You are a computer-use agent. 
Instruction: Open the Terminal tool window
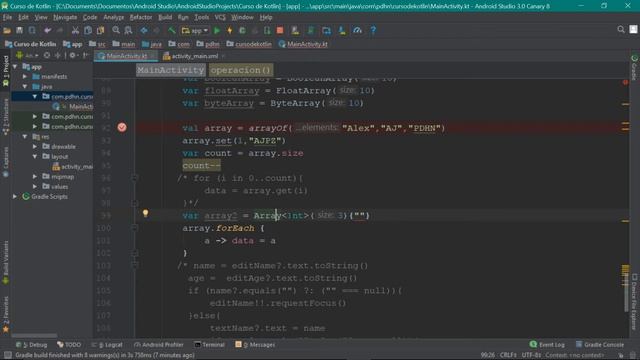click(209, 345)
